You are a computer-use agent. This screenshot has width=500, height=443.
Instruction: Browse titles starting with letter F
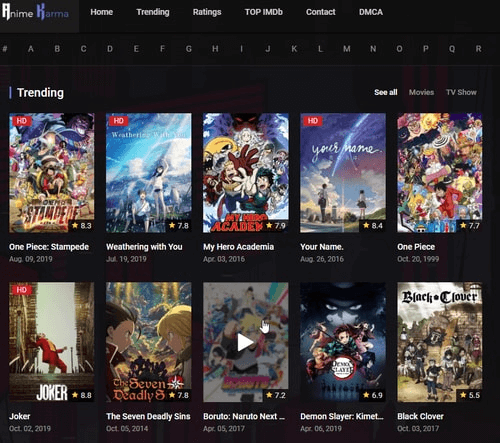[162, 49]
